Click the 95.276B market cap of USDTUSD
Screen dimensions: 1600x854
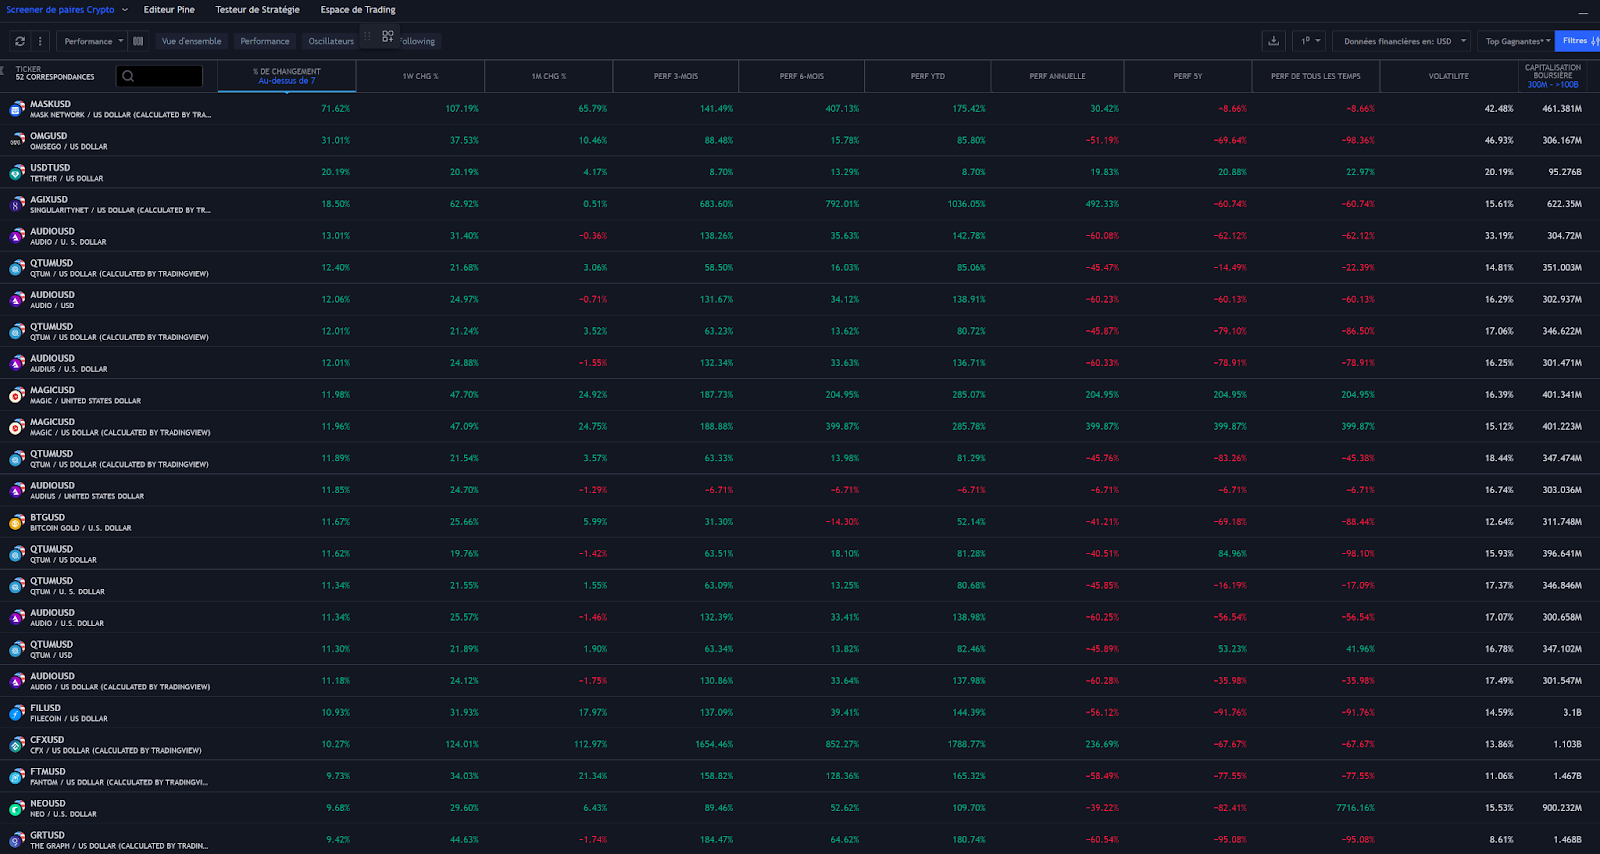[x=1565, y=172]
